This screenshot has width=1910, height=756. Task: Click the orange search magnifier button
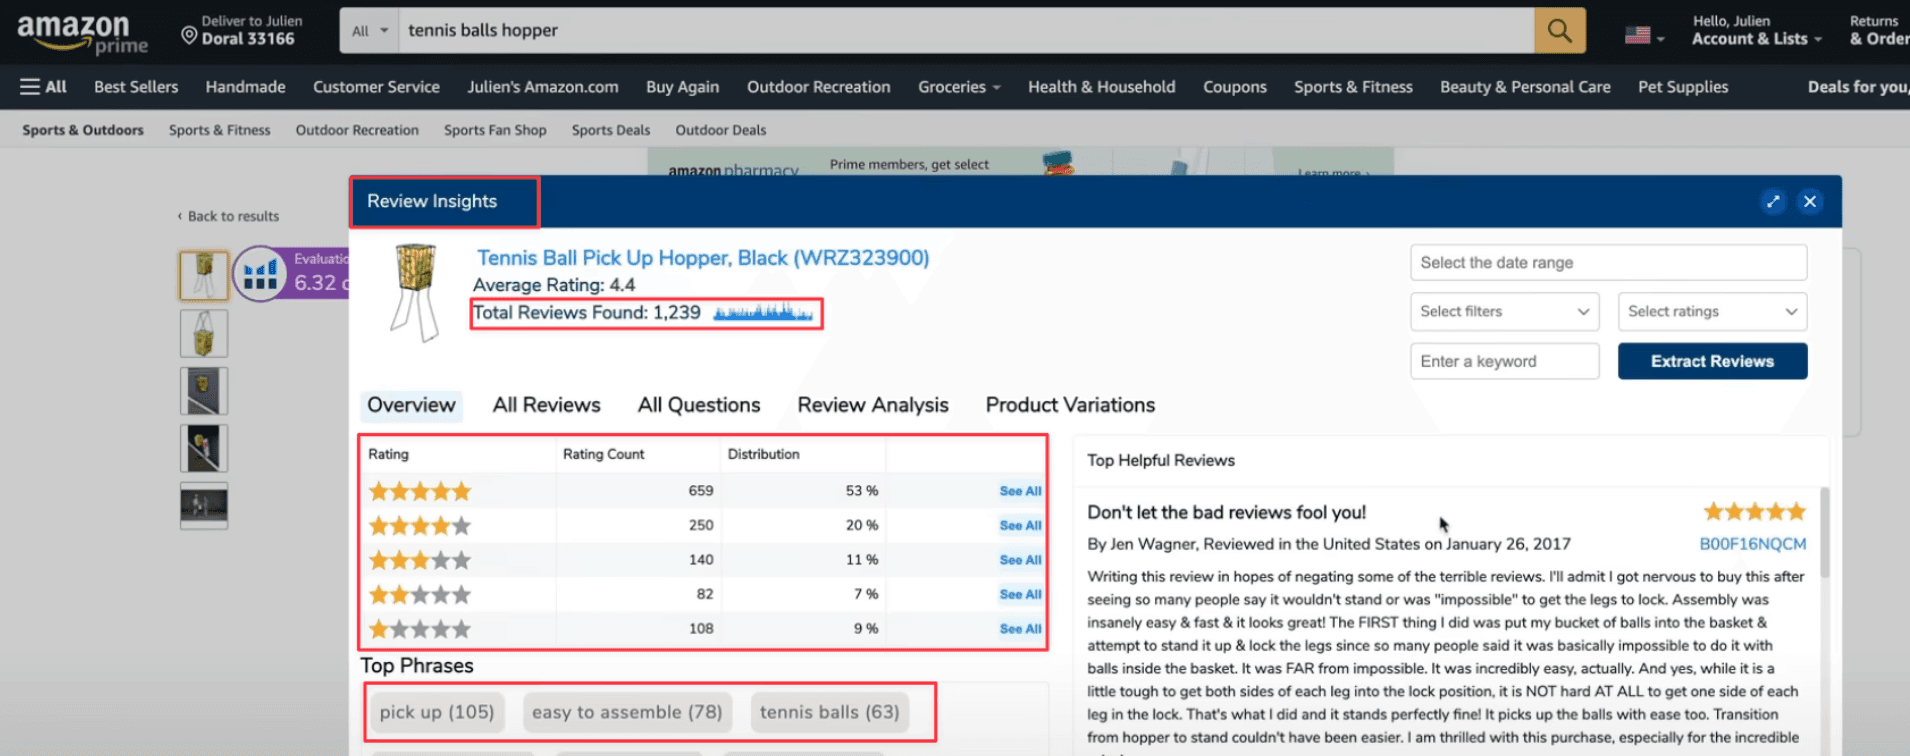(1560, 30)
